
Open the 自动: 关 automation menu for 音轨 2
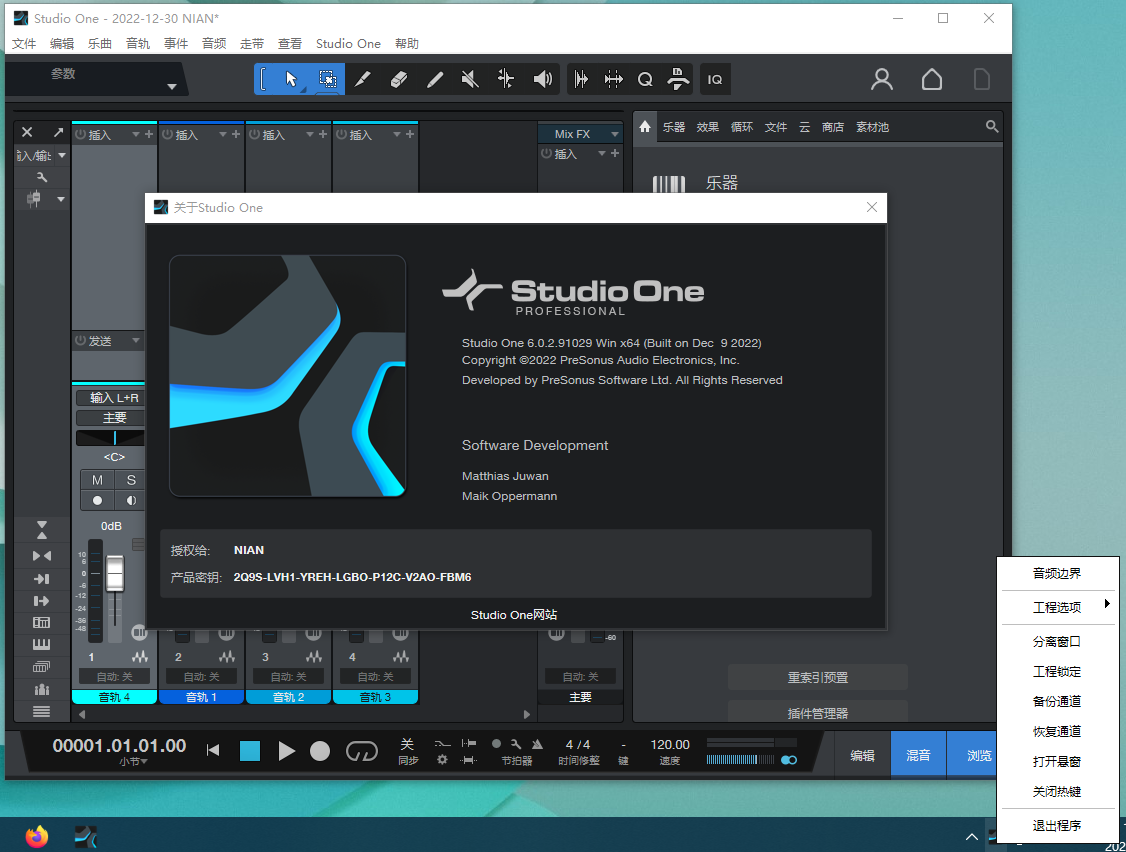[288, 677]
